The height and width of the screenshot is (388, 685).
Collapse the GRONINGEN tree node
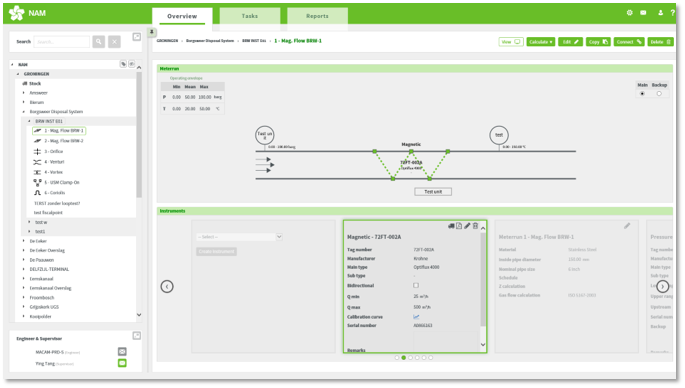(18, 74)
